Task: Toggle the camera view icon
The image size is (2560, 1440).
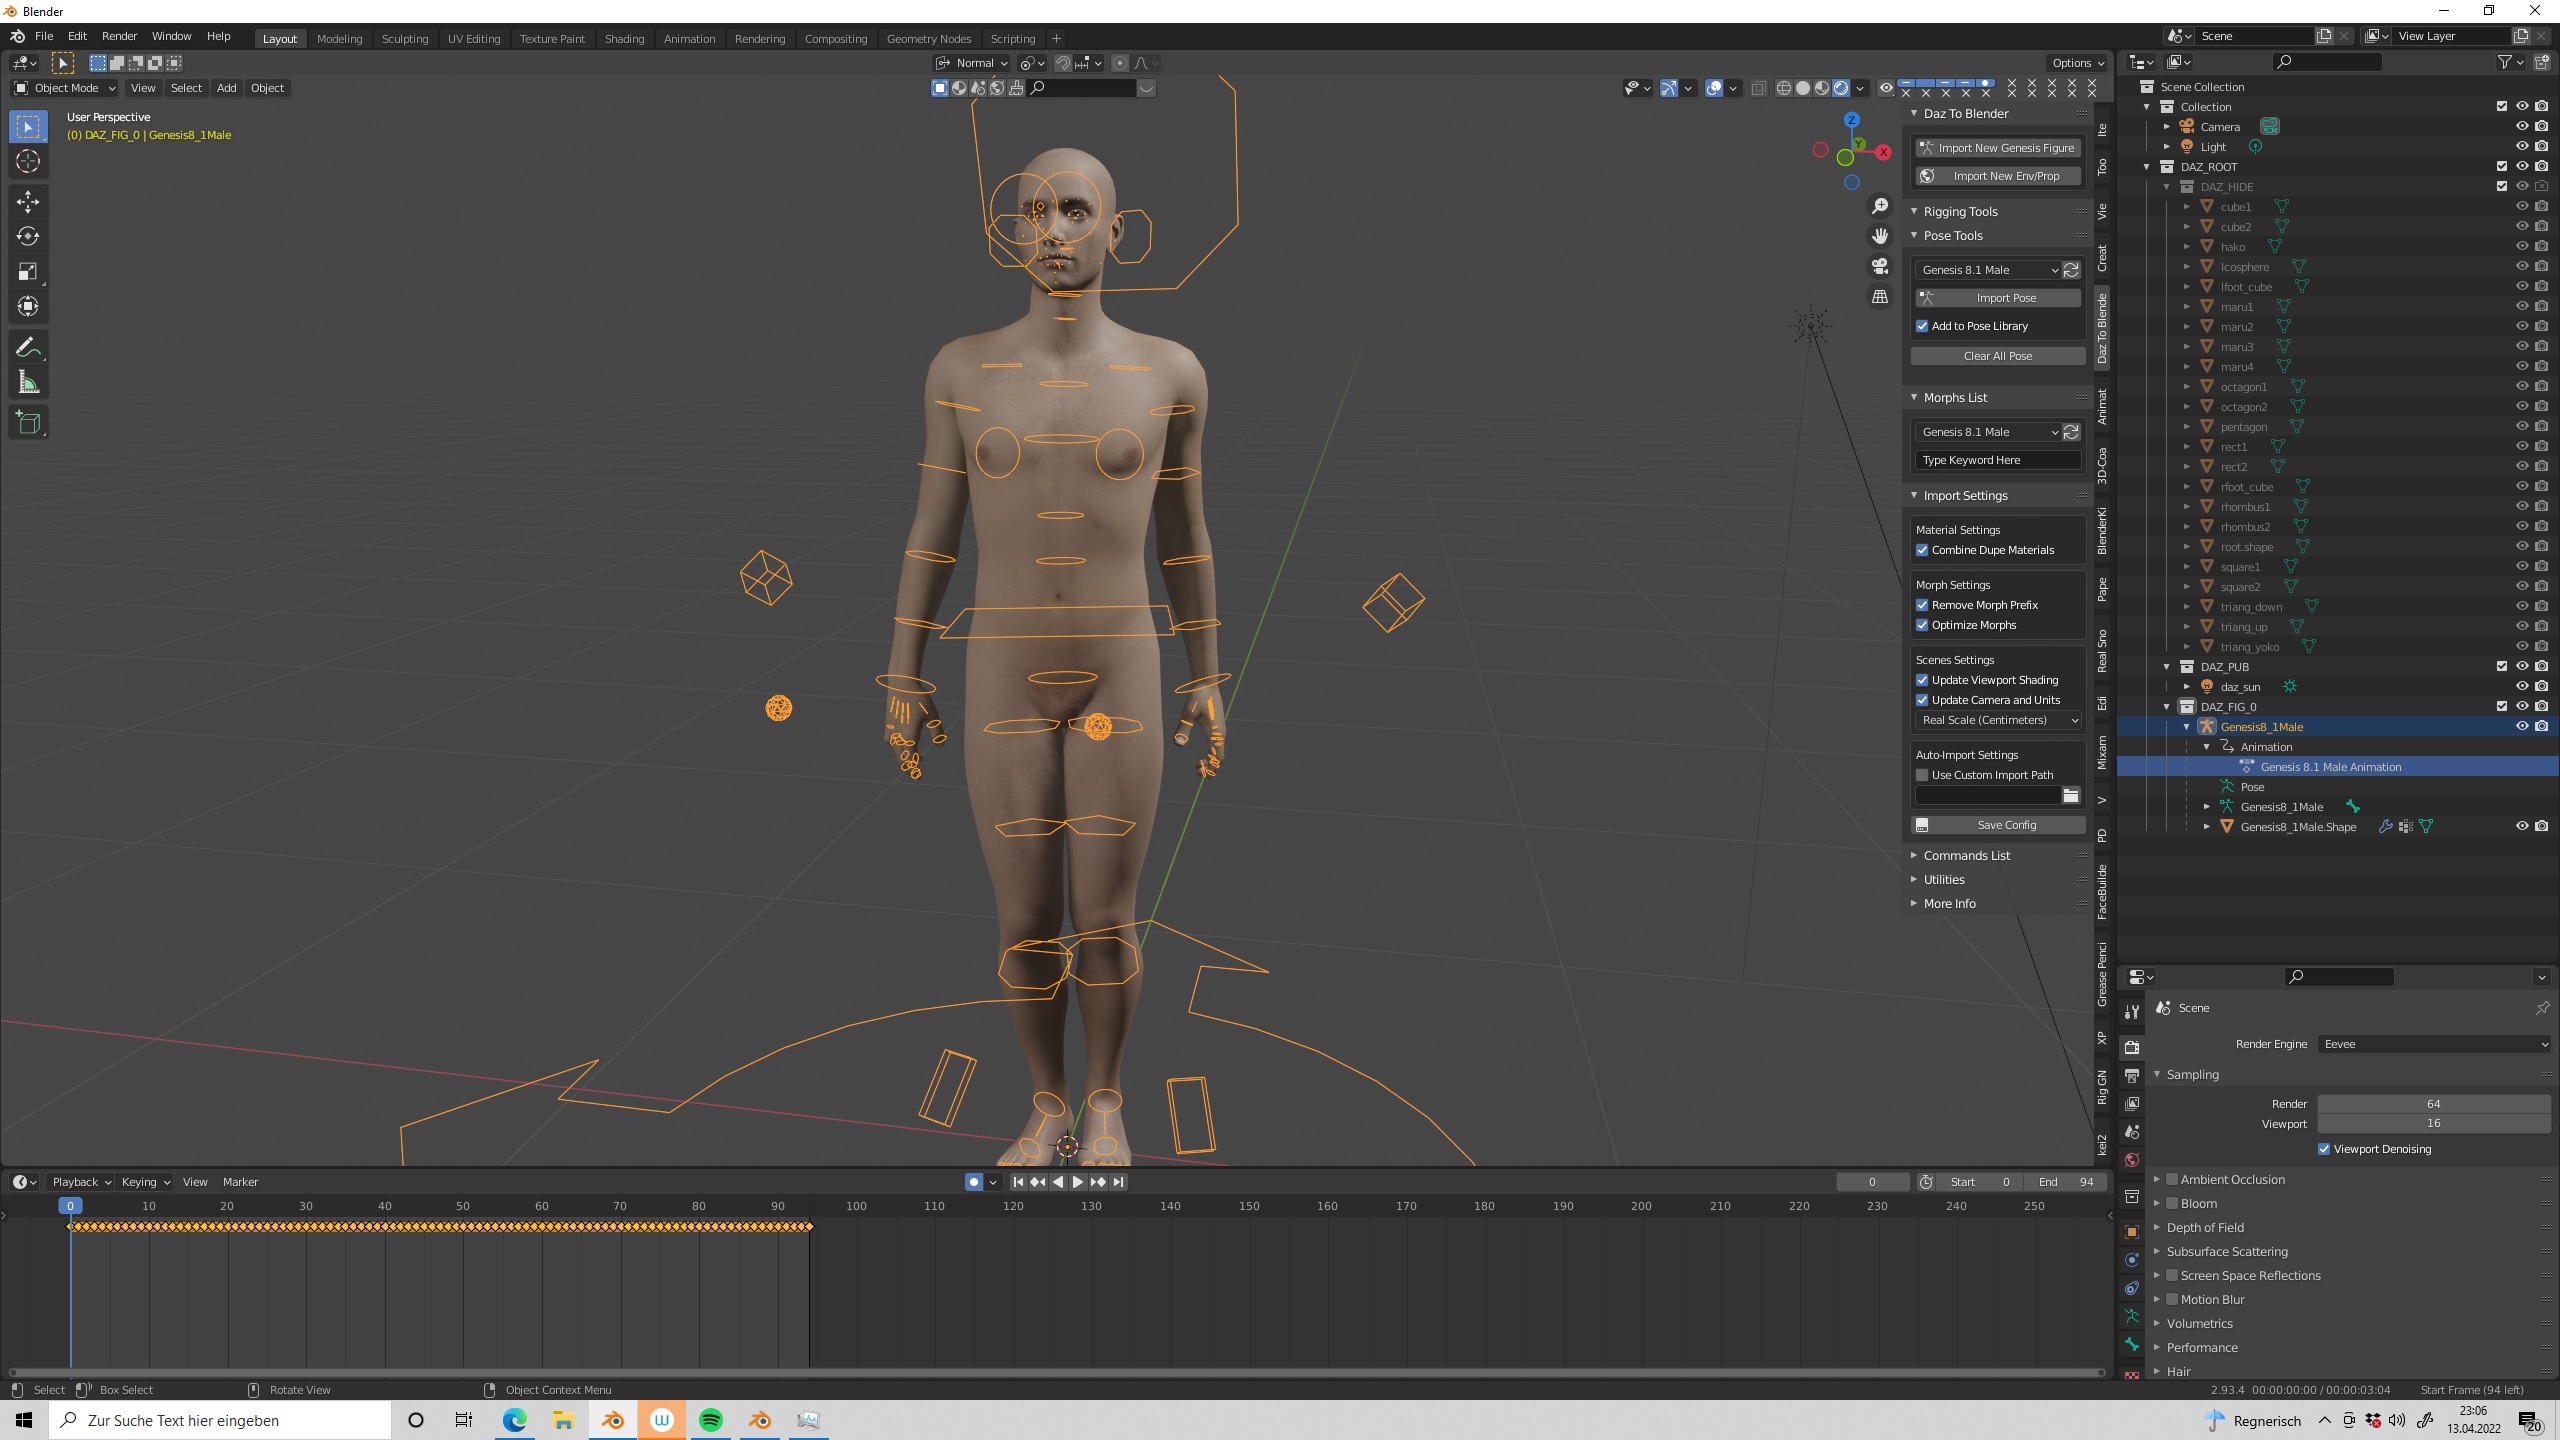Action: [1880, 267]
